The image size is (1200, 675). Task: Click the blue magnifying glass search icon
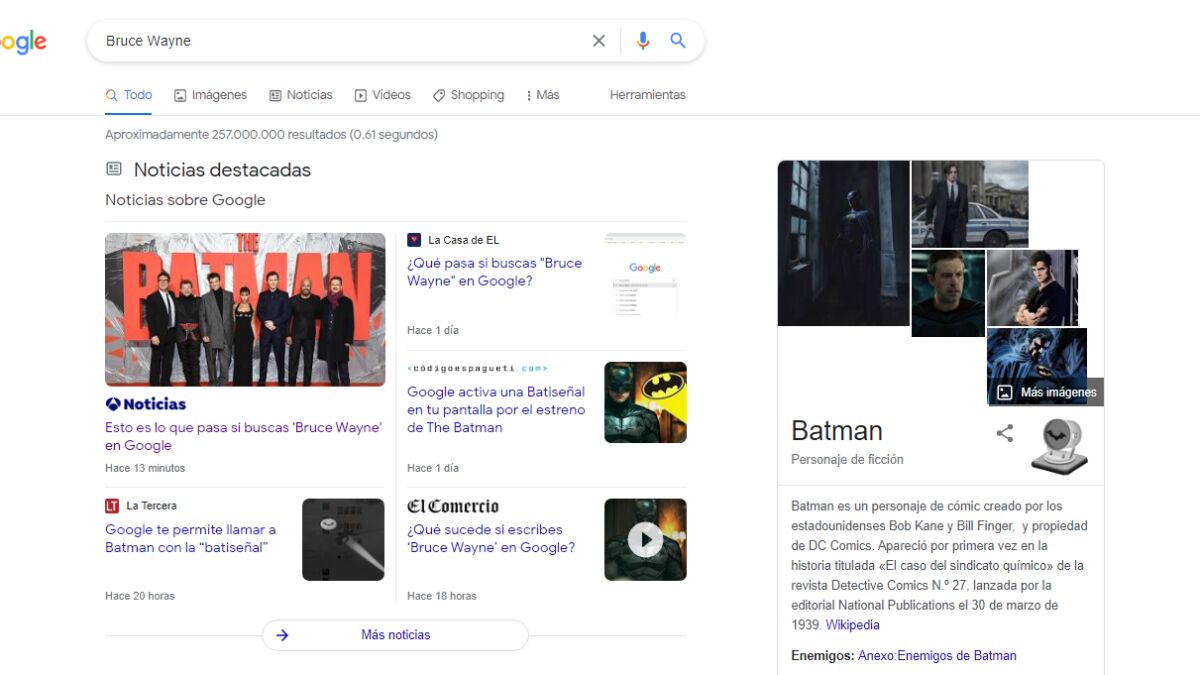pyautogui.click(x=678, y=41)
